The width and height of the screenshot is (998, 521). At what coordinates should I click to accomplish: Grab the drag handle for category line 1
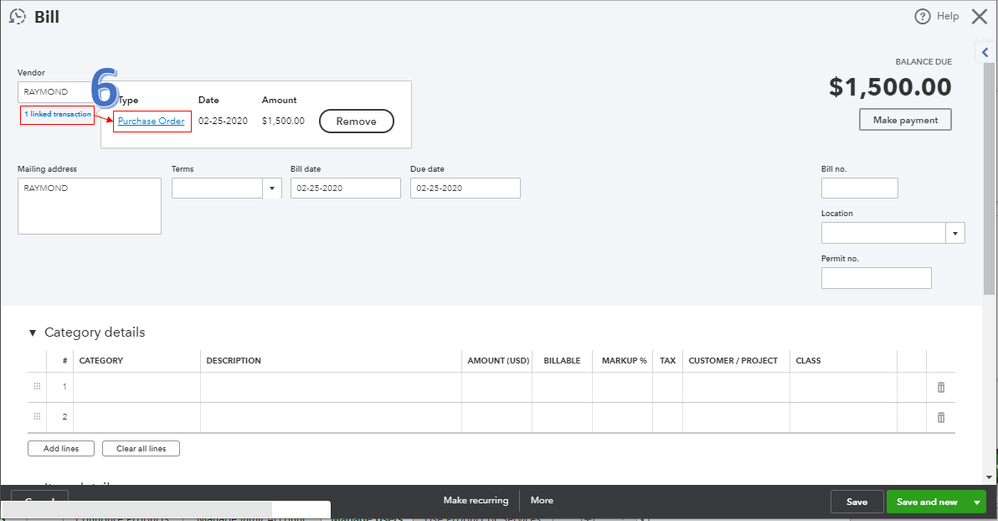[37, 386]
